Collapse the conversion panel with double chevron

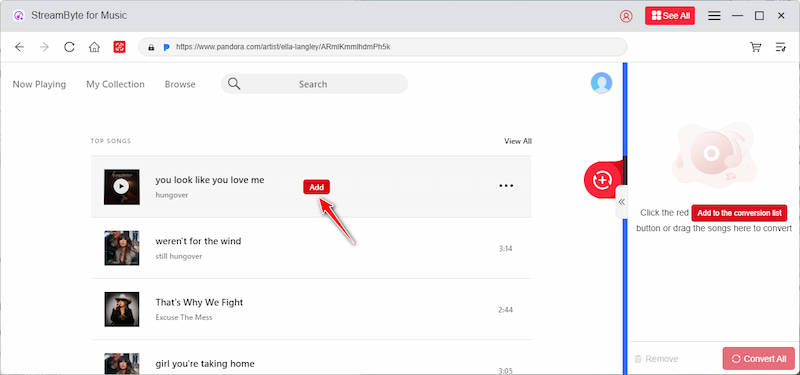point(621,202)
